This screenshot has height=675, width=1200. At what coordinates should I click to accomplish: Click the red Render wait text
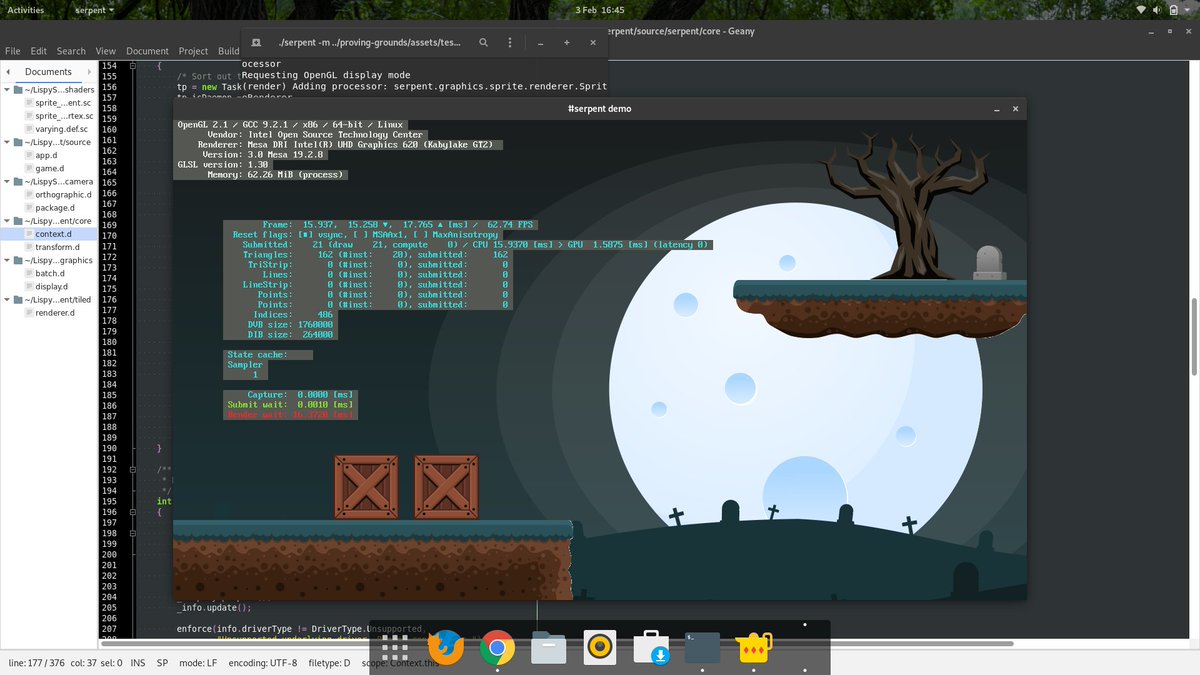coord(290,414)
